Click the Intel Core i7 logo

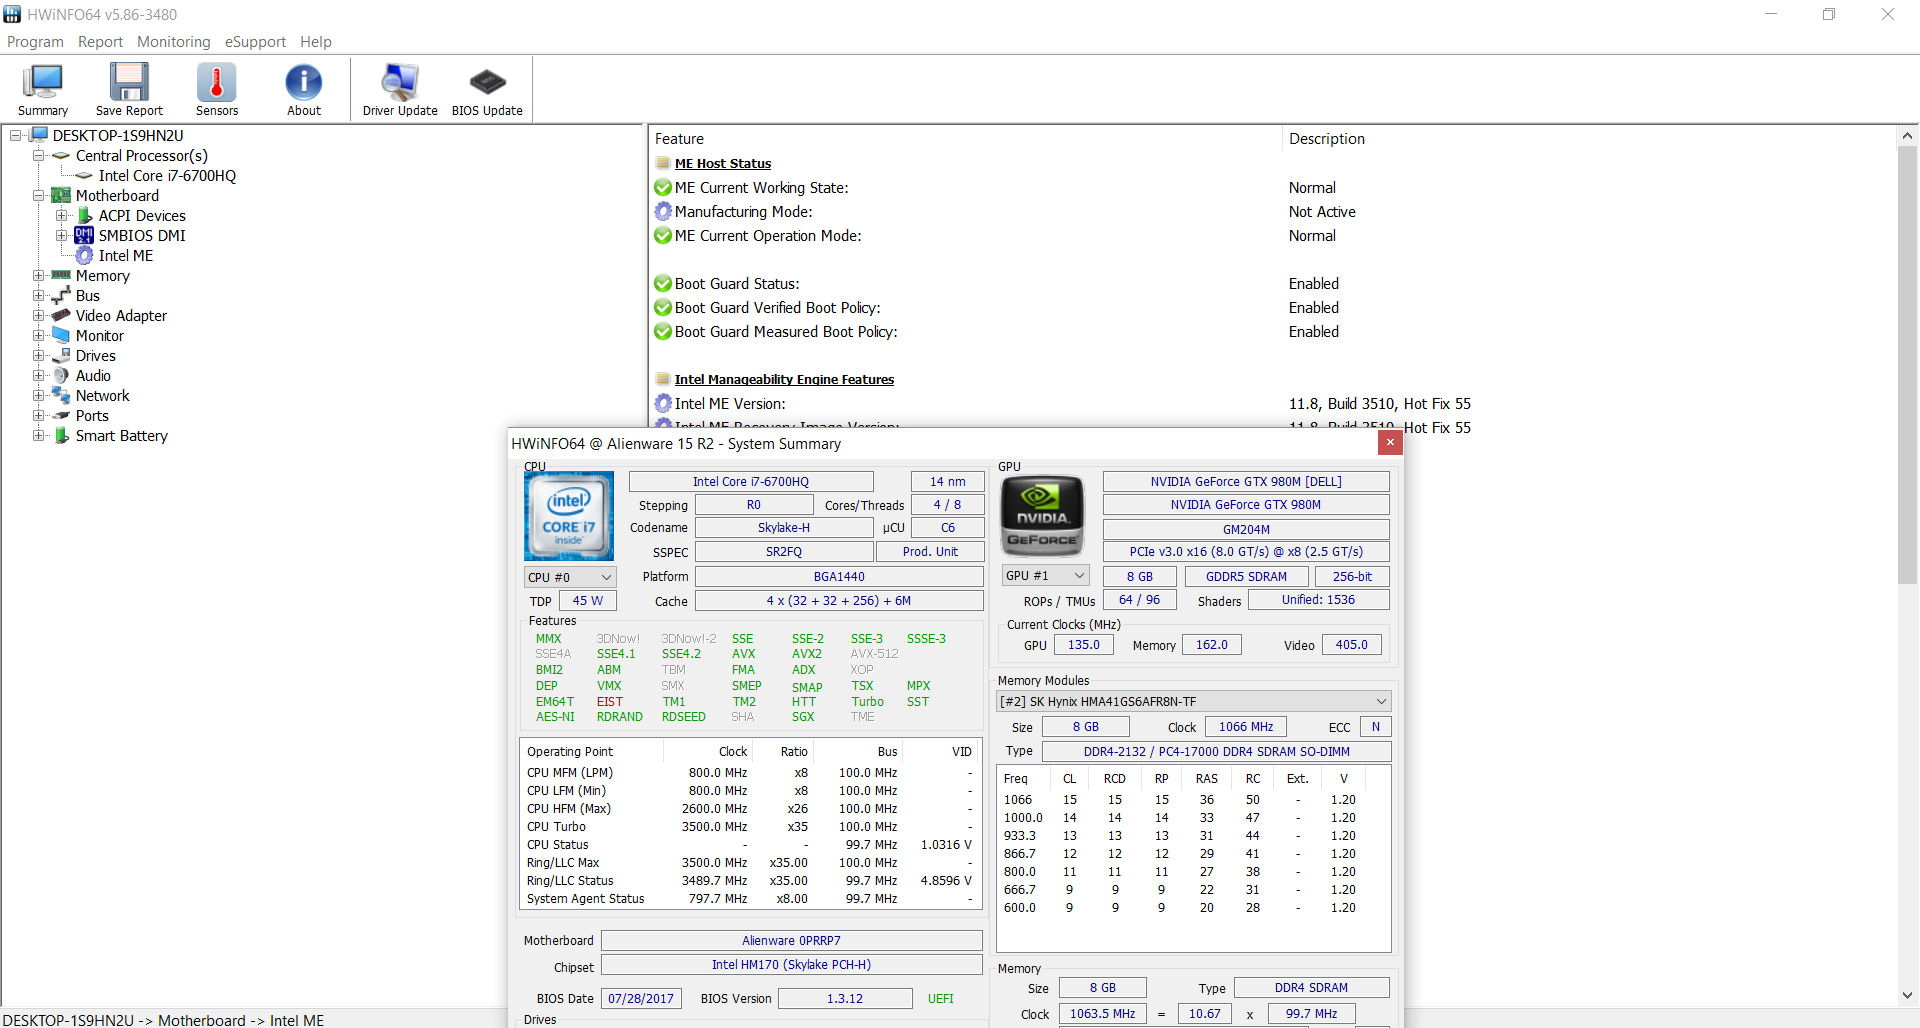569,516
